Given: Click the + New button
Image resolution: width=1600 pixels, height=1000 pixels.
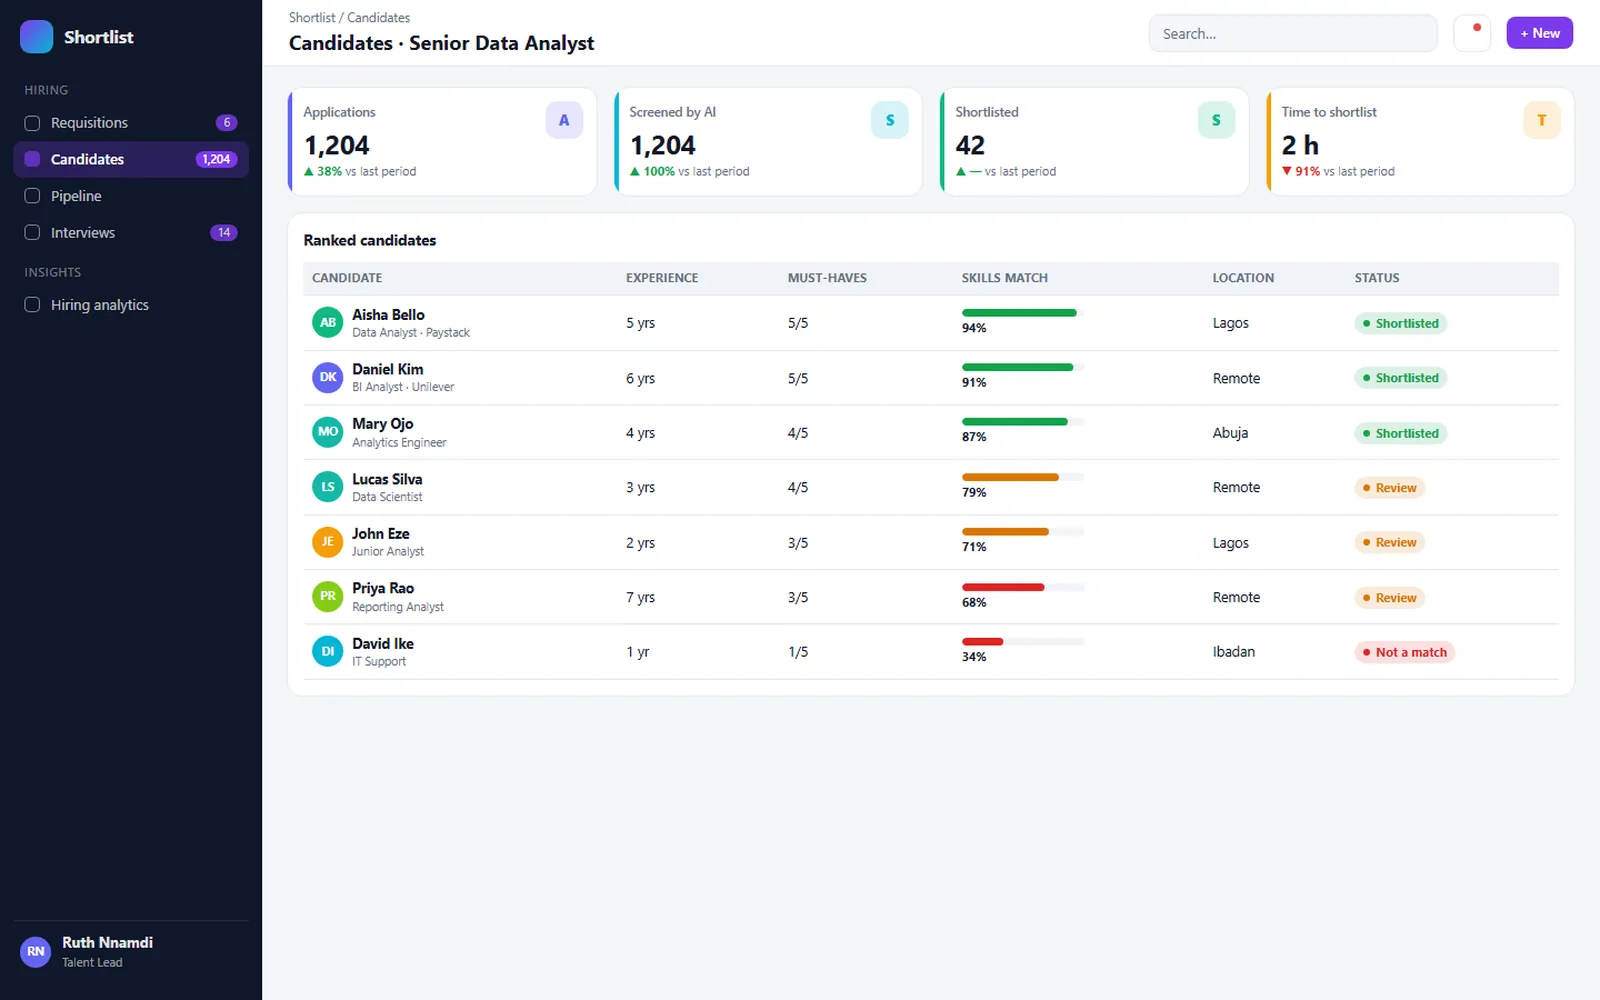Looking at the screenshot, I should click(1540, 33).
